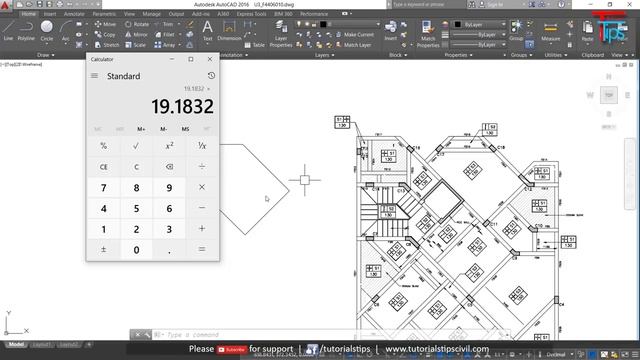This screenshot has width=640, height=360.
Task: Activate the Scale command
Action: [x=136, y=45]
